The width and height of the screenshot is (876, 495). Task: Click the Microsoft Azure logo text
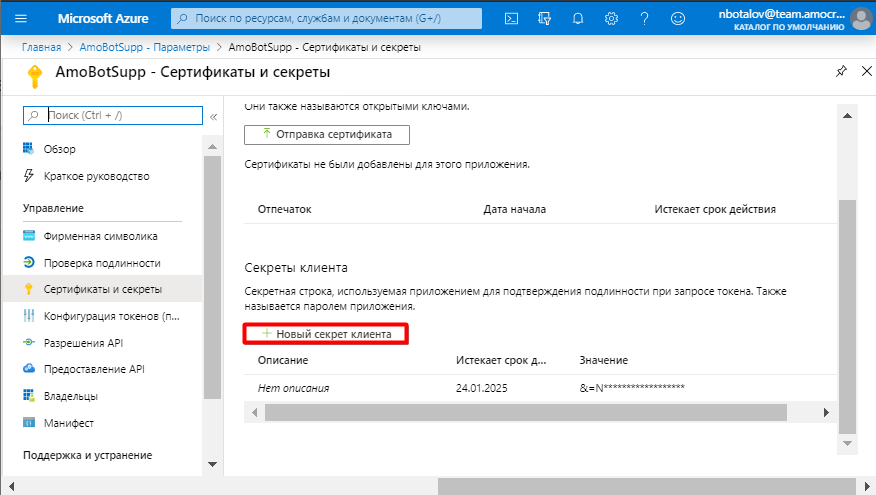(x=103, y=18)
